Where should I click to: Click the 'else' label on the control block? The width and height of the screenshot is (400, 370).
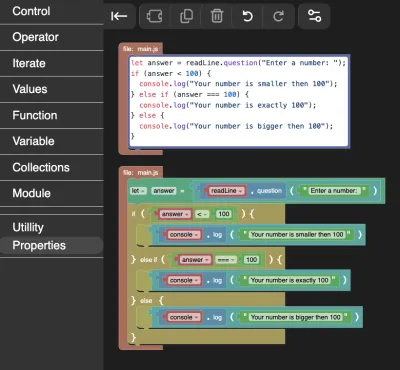[x=146, y=301]
